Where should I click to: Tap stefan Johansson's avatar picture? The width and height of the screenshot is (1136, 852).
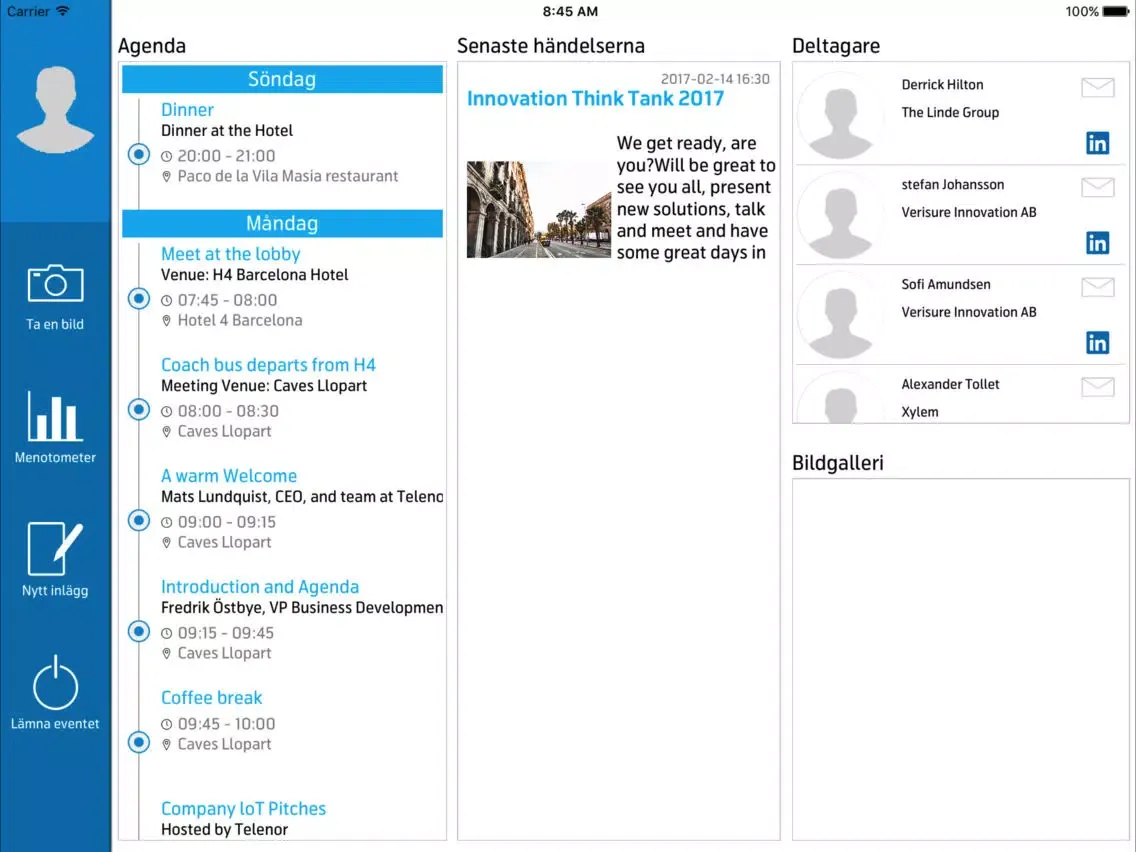coord(840,216)
